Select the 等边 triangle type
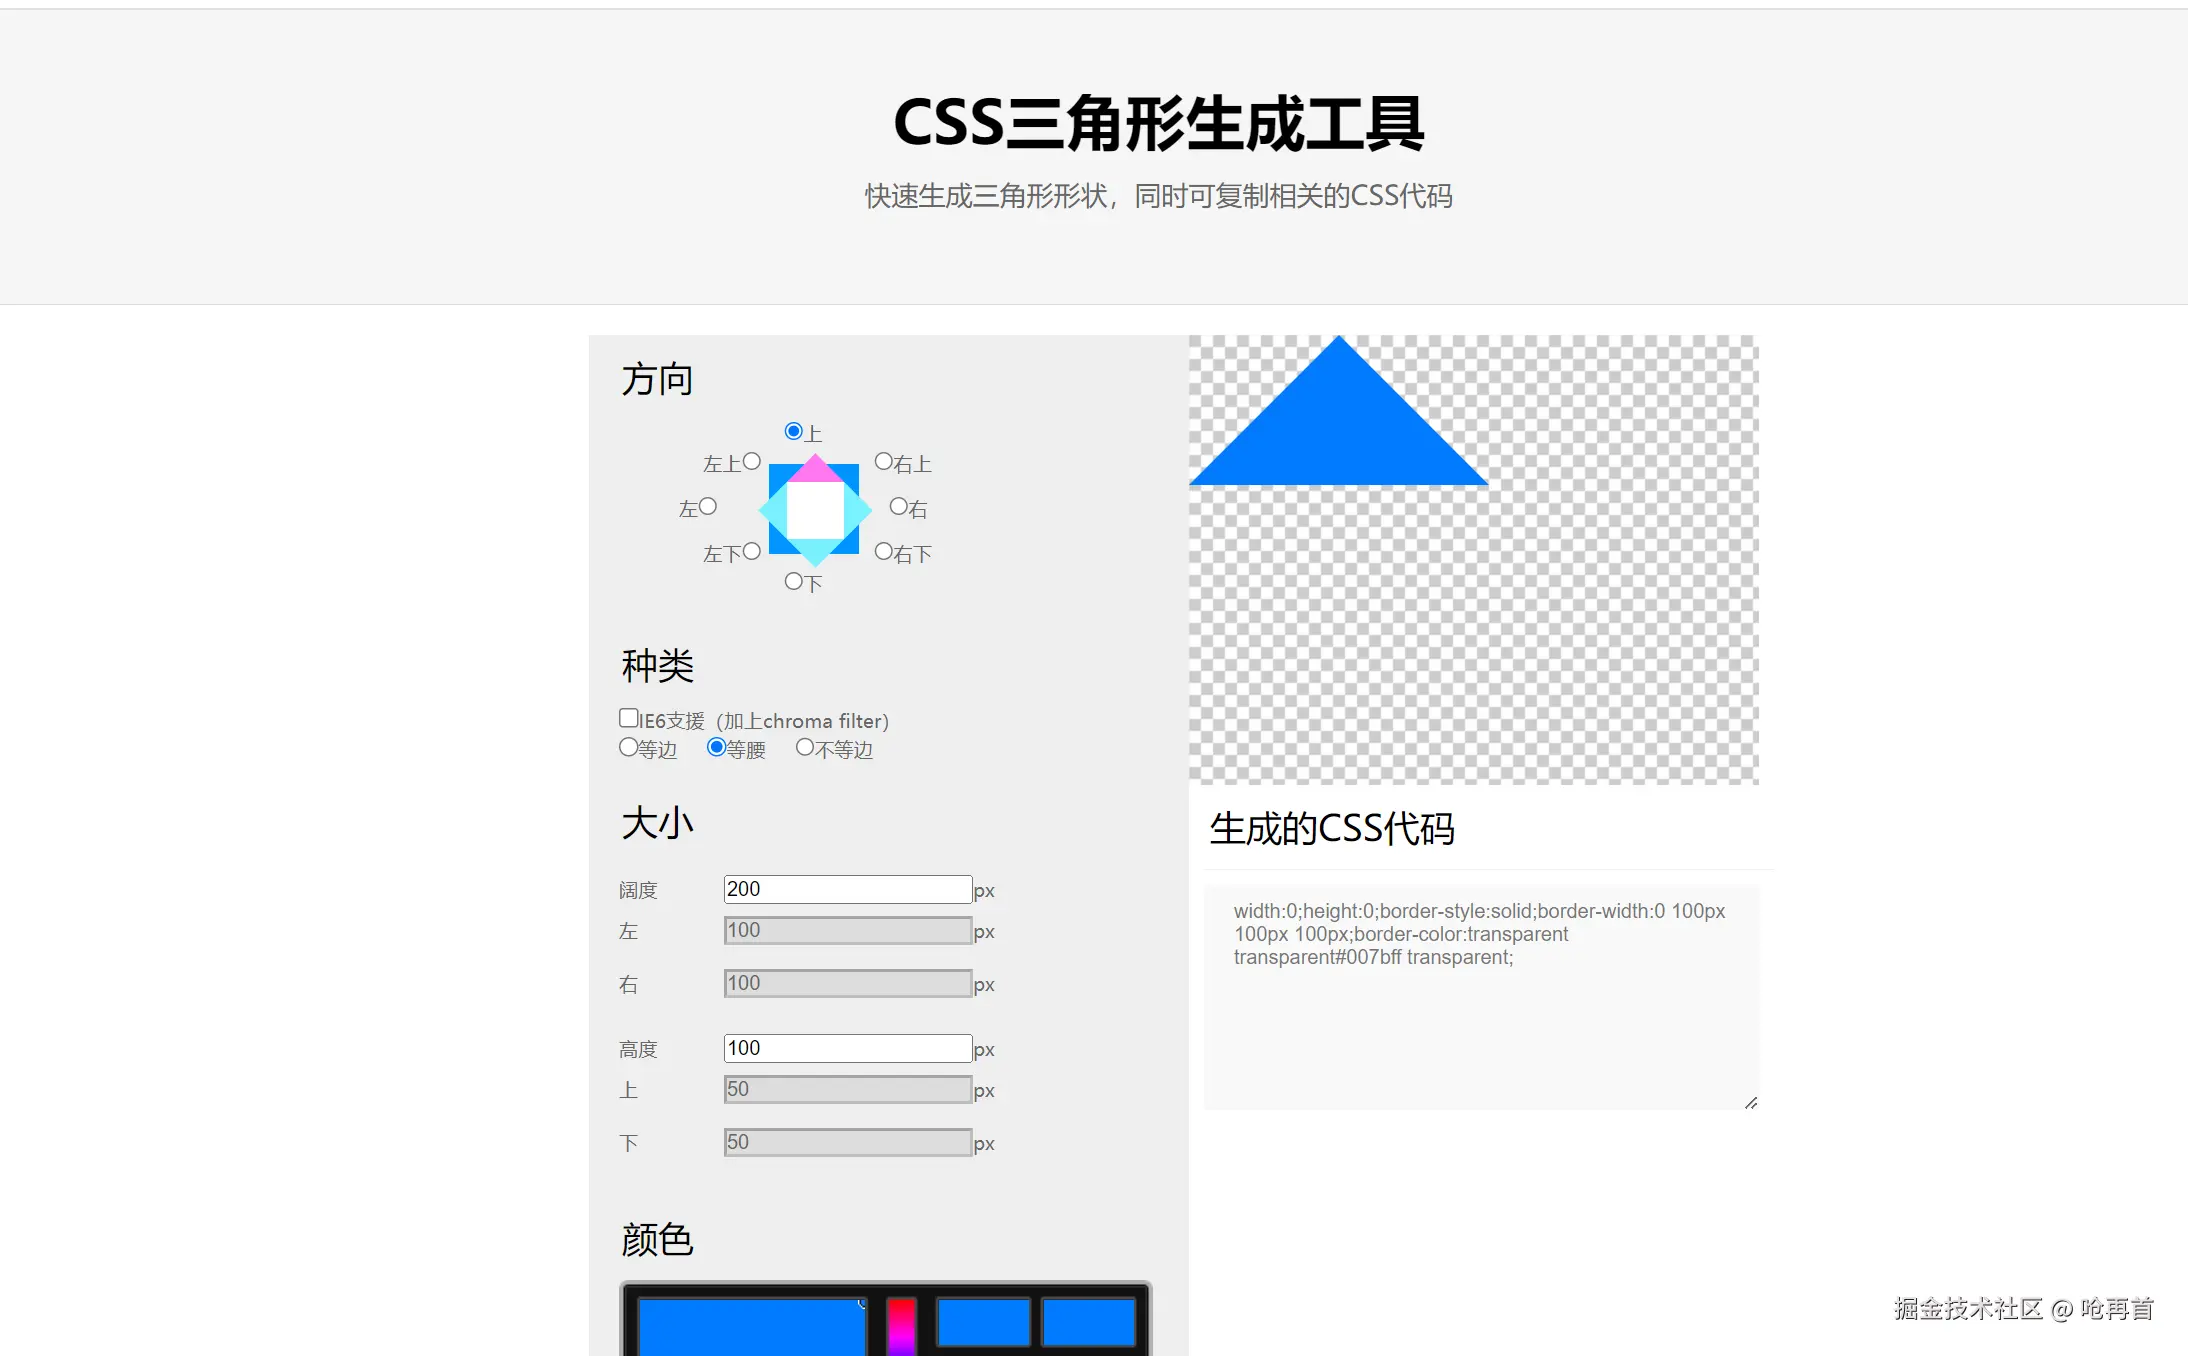The width and height of the screenshot is (2188, 1356). click(x=628, y=747)
